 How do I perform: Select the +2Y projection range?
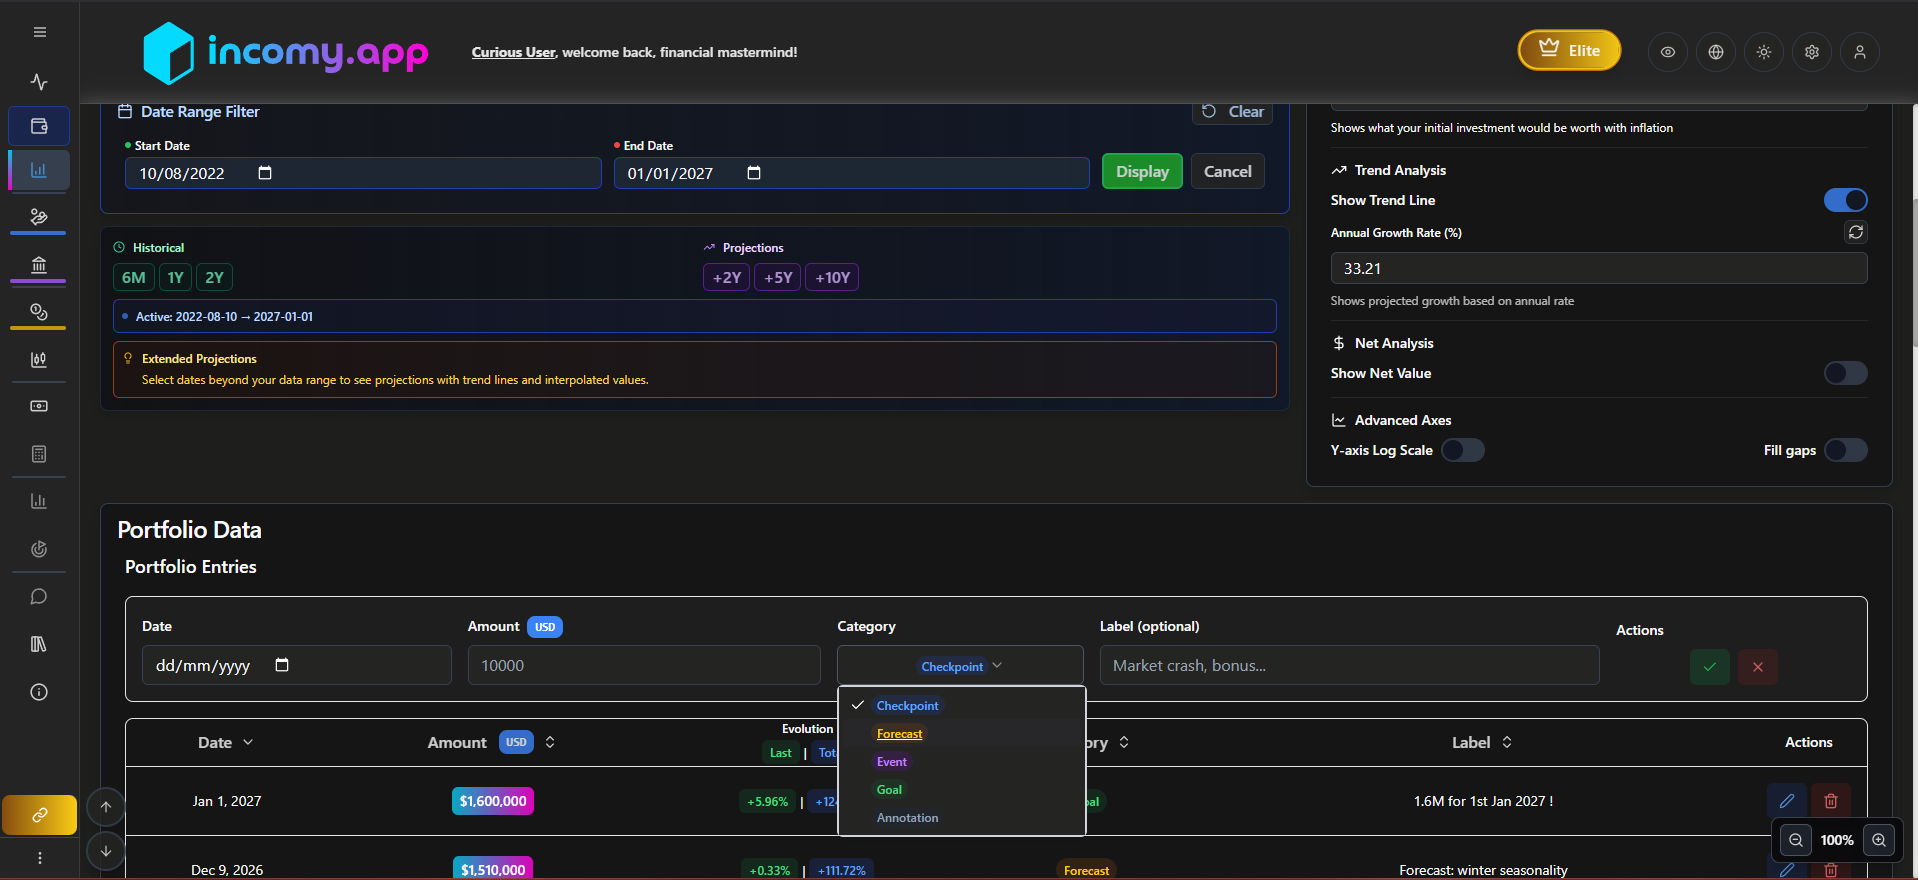[727, 277]
